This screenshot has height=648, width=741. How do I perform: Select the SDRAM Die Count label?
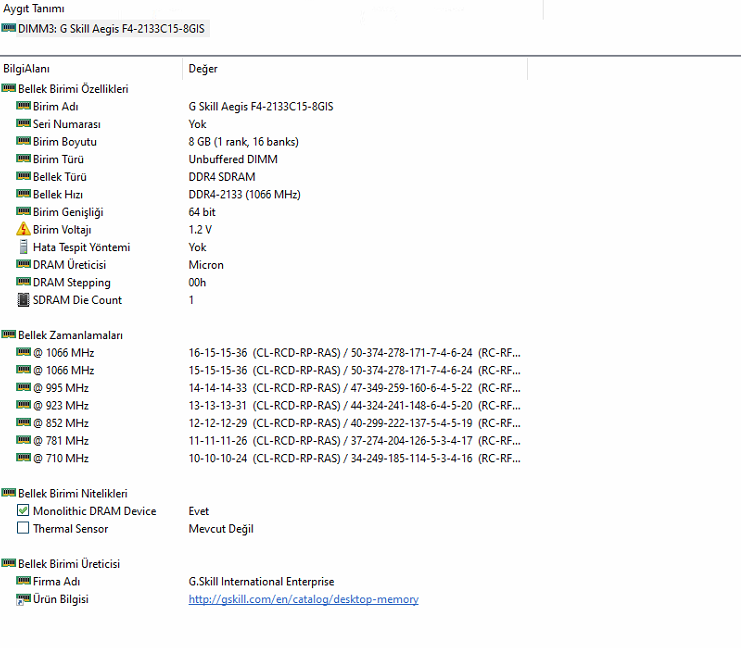[78, 300]
